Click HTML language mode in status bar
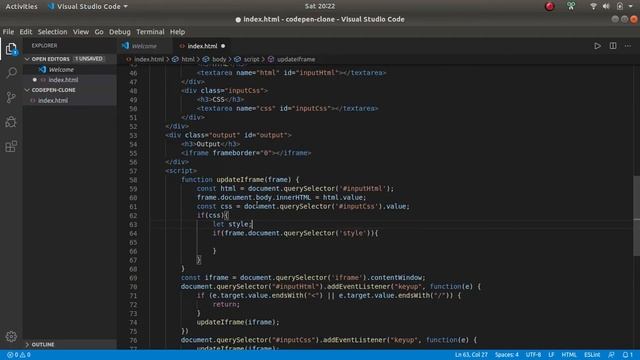The height and width of the screenshot is (360, 640). click(569, 355)
